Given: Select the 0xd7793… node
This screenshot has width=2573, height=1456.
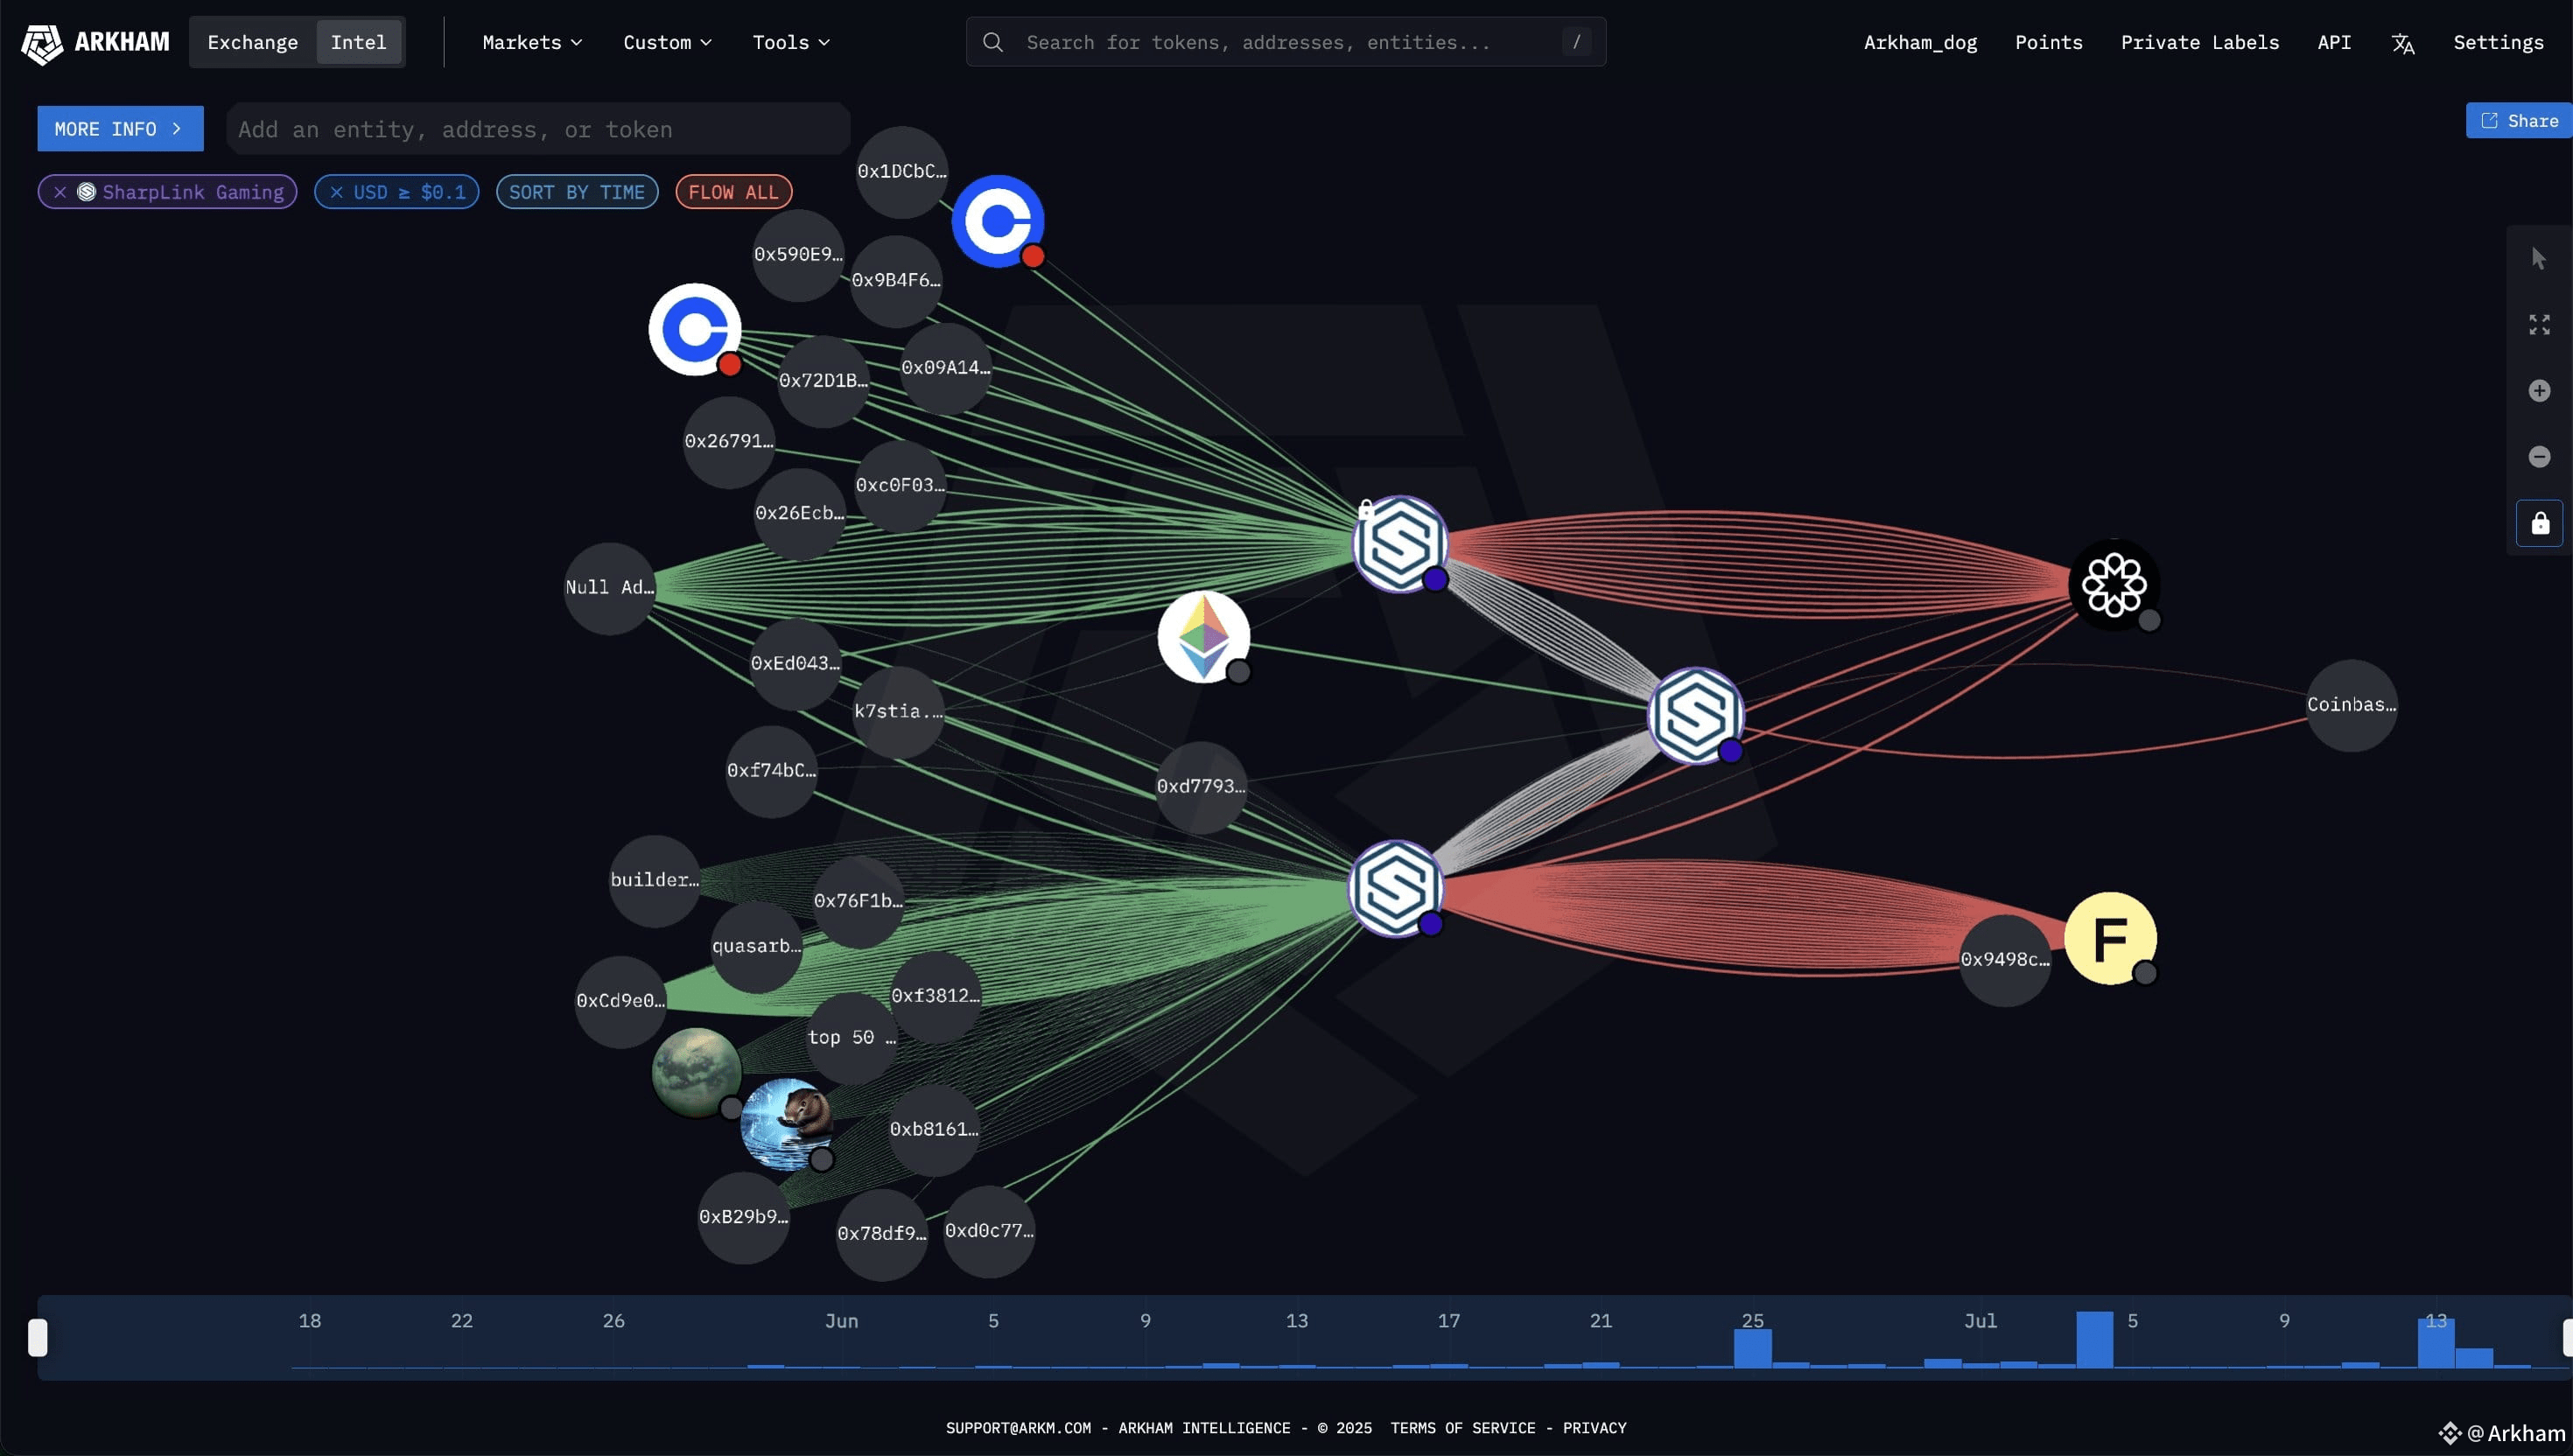Looking at the screenshot, I should (1201, 787).
